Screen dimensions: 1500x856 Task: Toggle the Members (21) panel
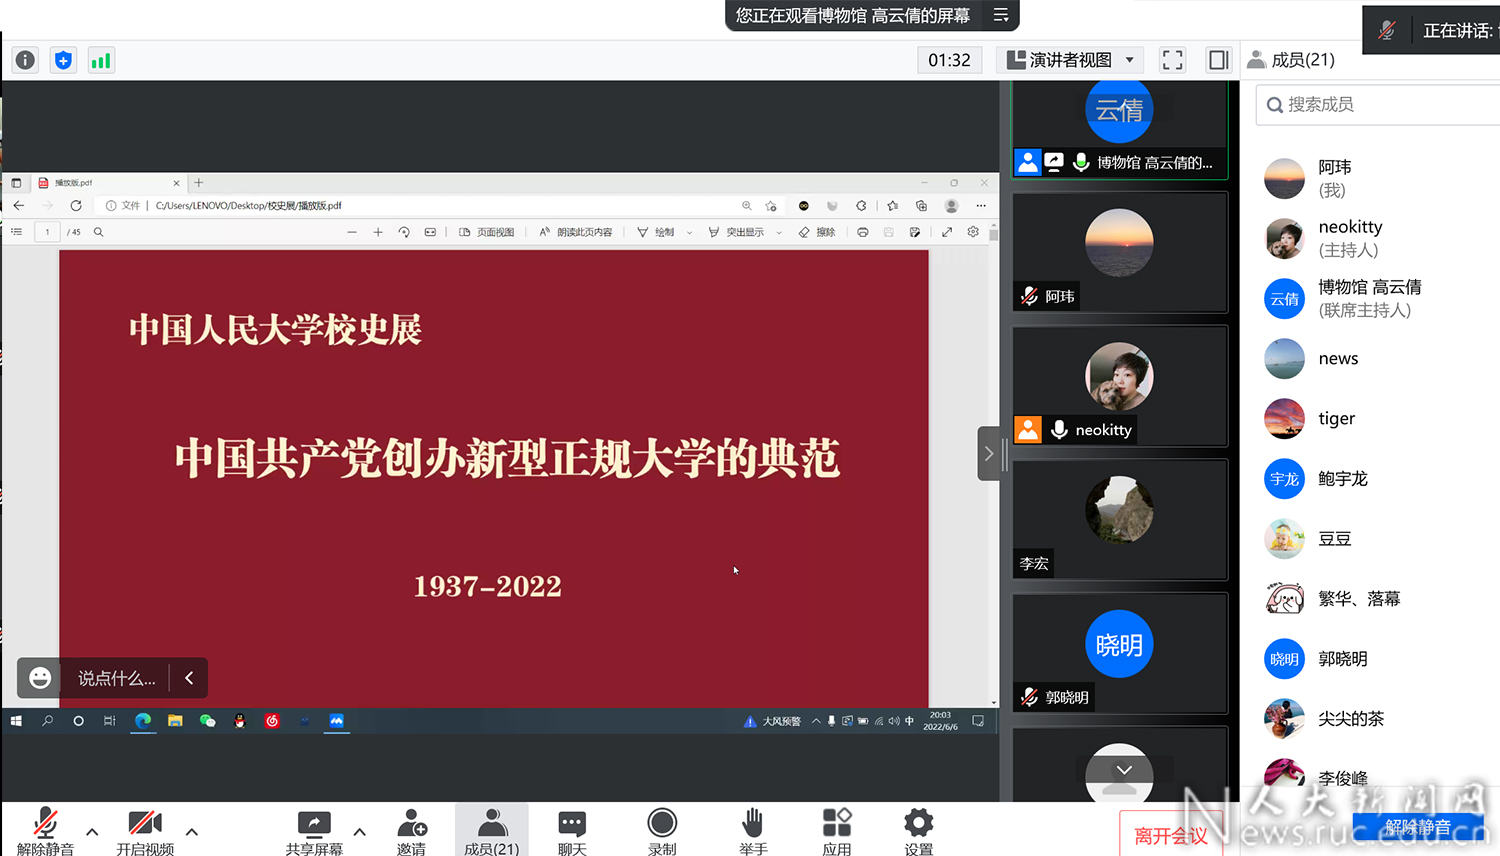click(491, 831)
